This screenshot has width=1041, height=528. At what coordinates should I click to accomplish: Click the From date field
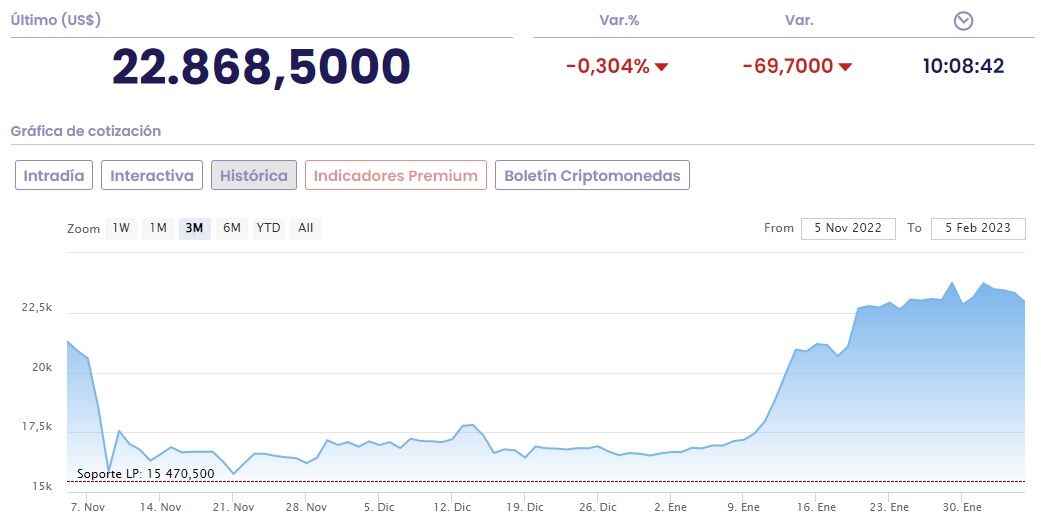click(848, 228)
